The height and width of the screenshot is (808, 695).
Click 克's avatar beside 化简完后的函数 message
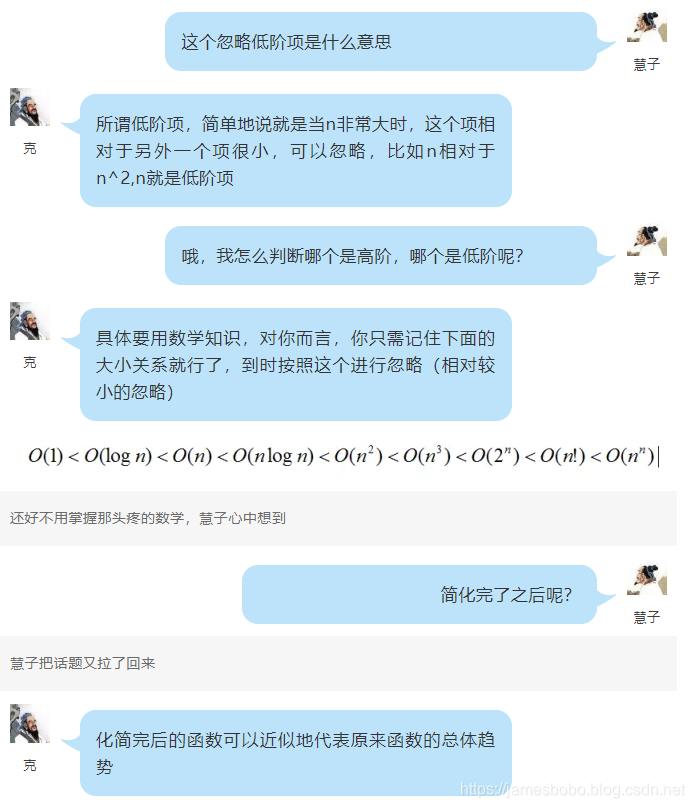[30, 723]
